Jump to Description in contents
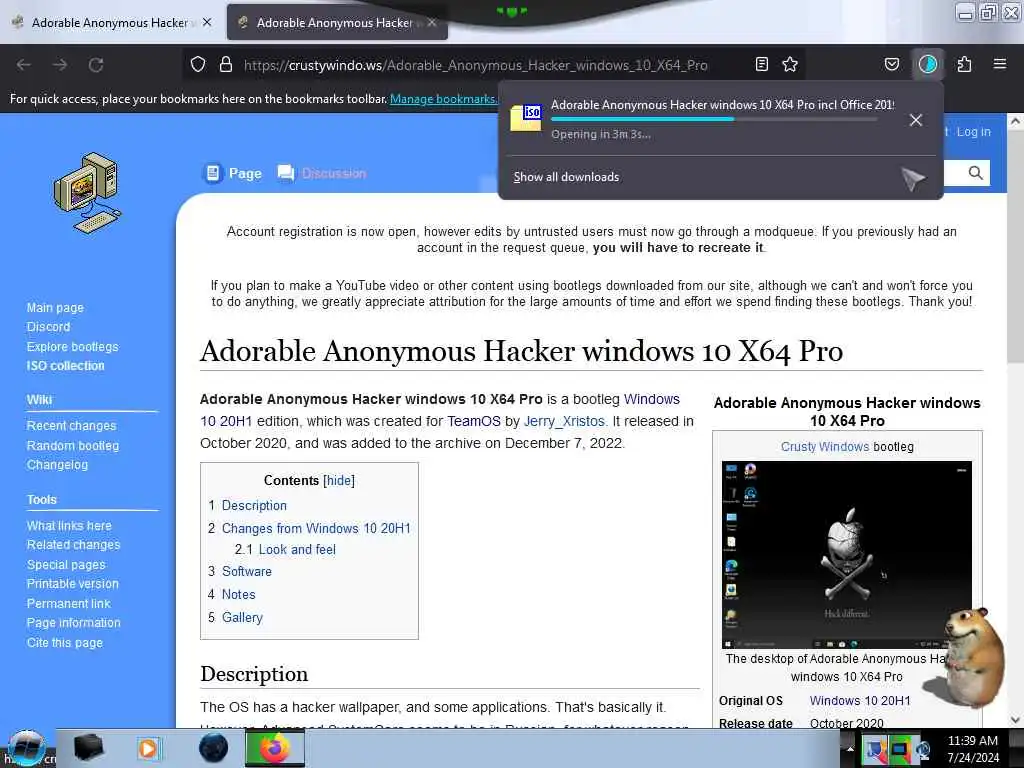Screen dimensions: 1024x768 point(254,505)
